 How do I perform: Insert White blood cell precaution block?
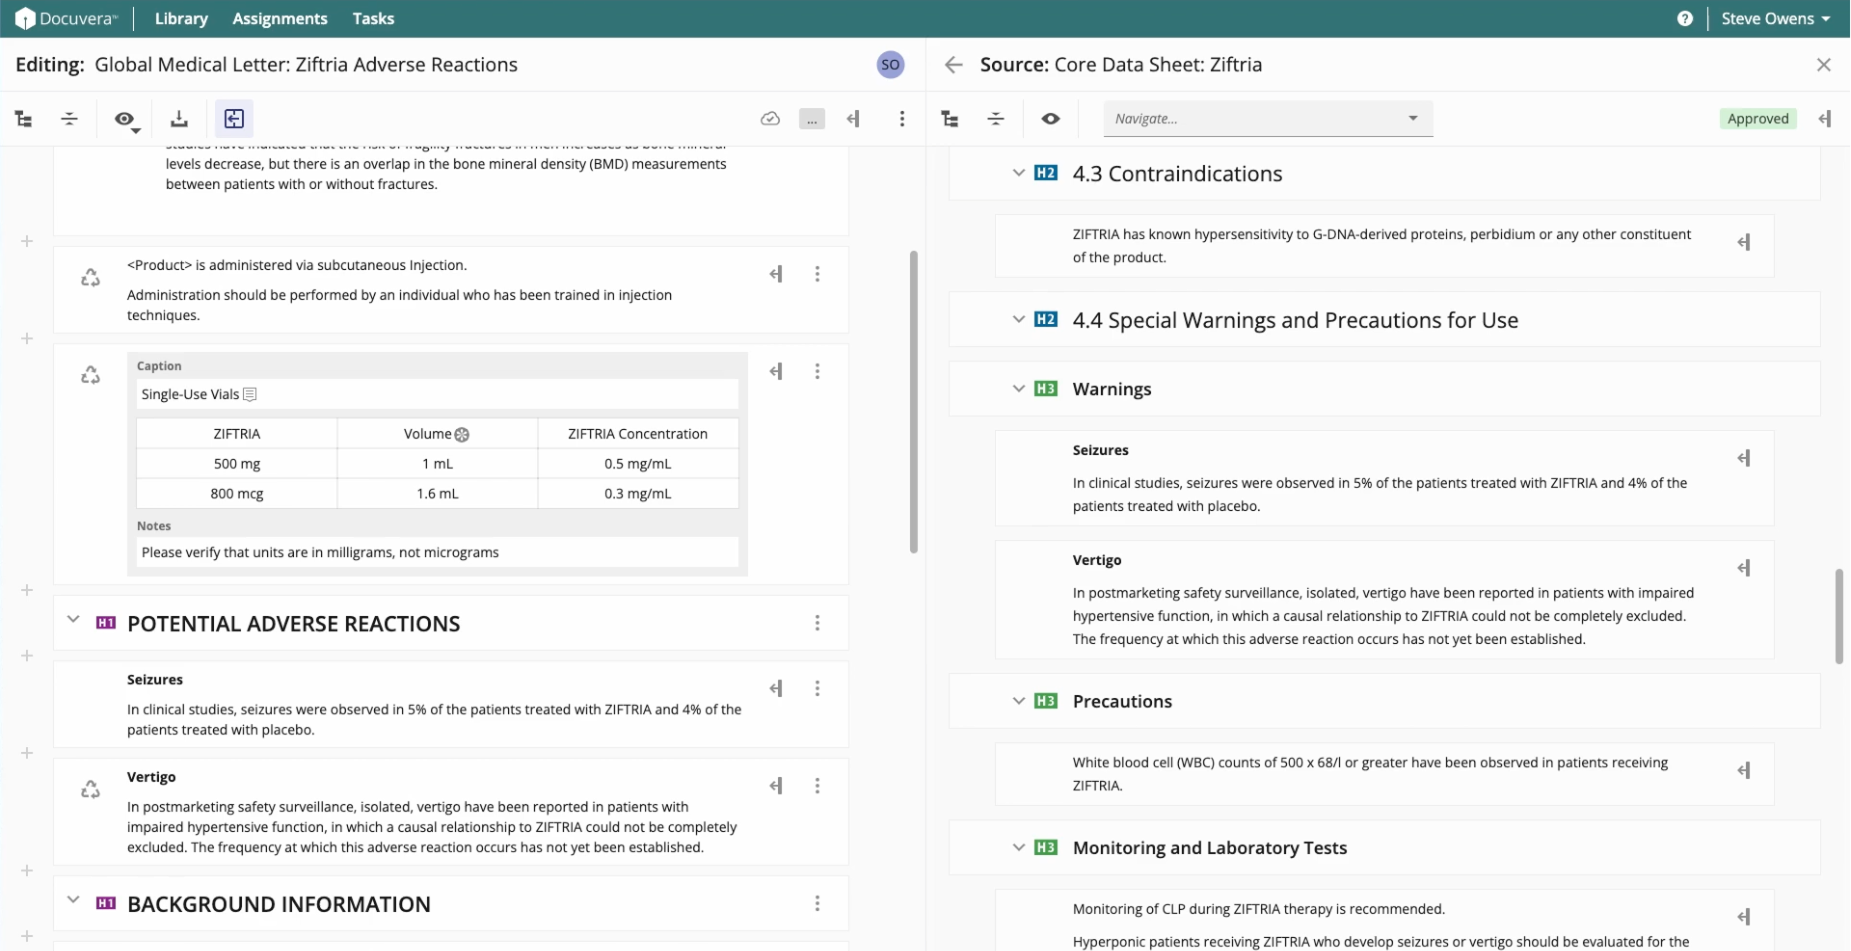coord(1744,770)
